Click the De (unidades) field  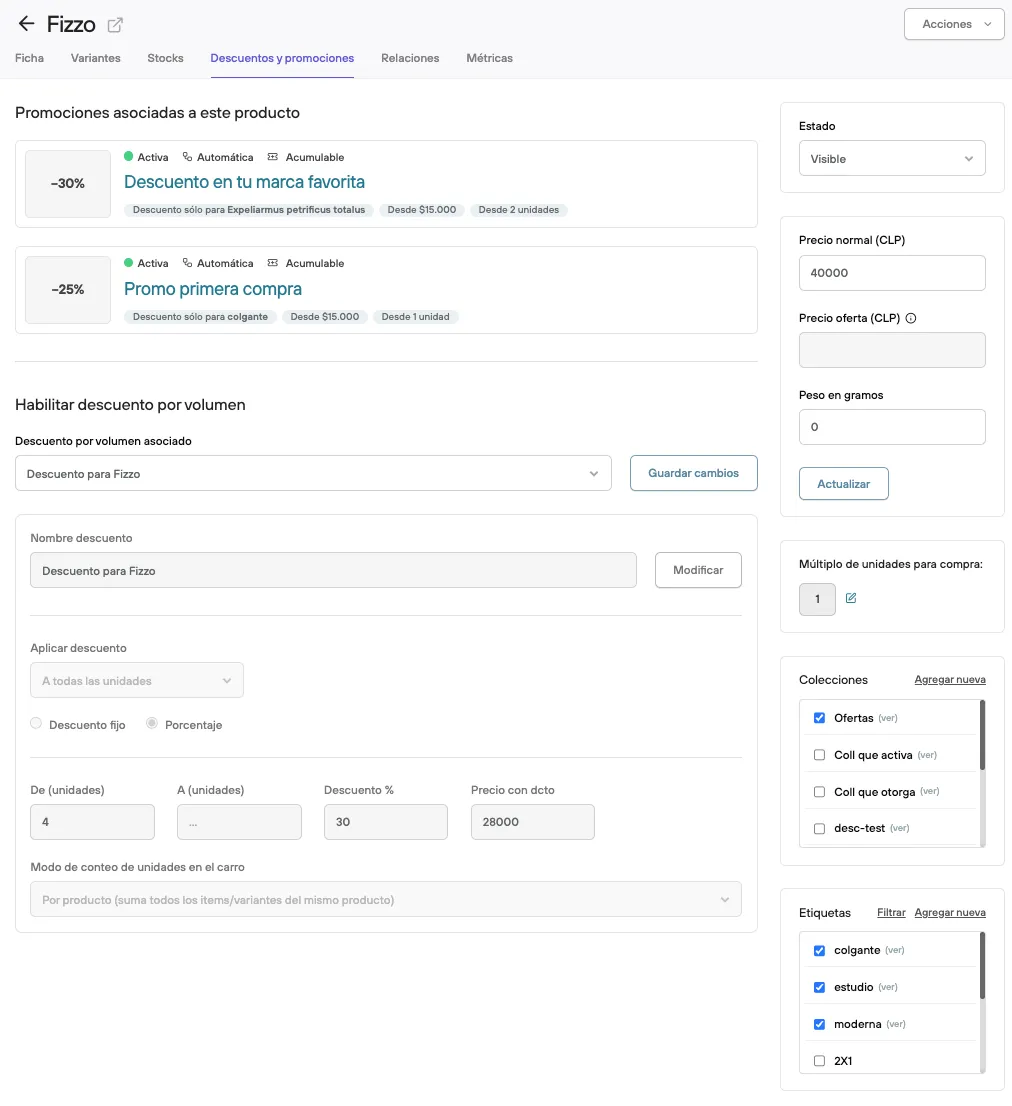[x=92, y=822]
